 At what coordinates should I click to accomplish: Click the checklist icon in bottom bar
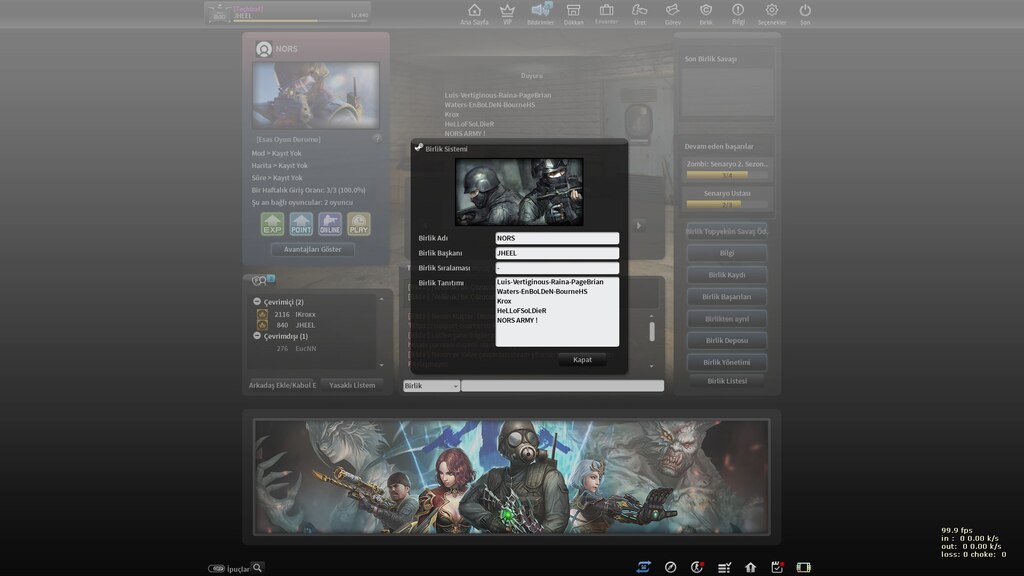coord(724,568)
